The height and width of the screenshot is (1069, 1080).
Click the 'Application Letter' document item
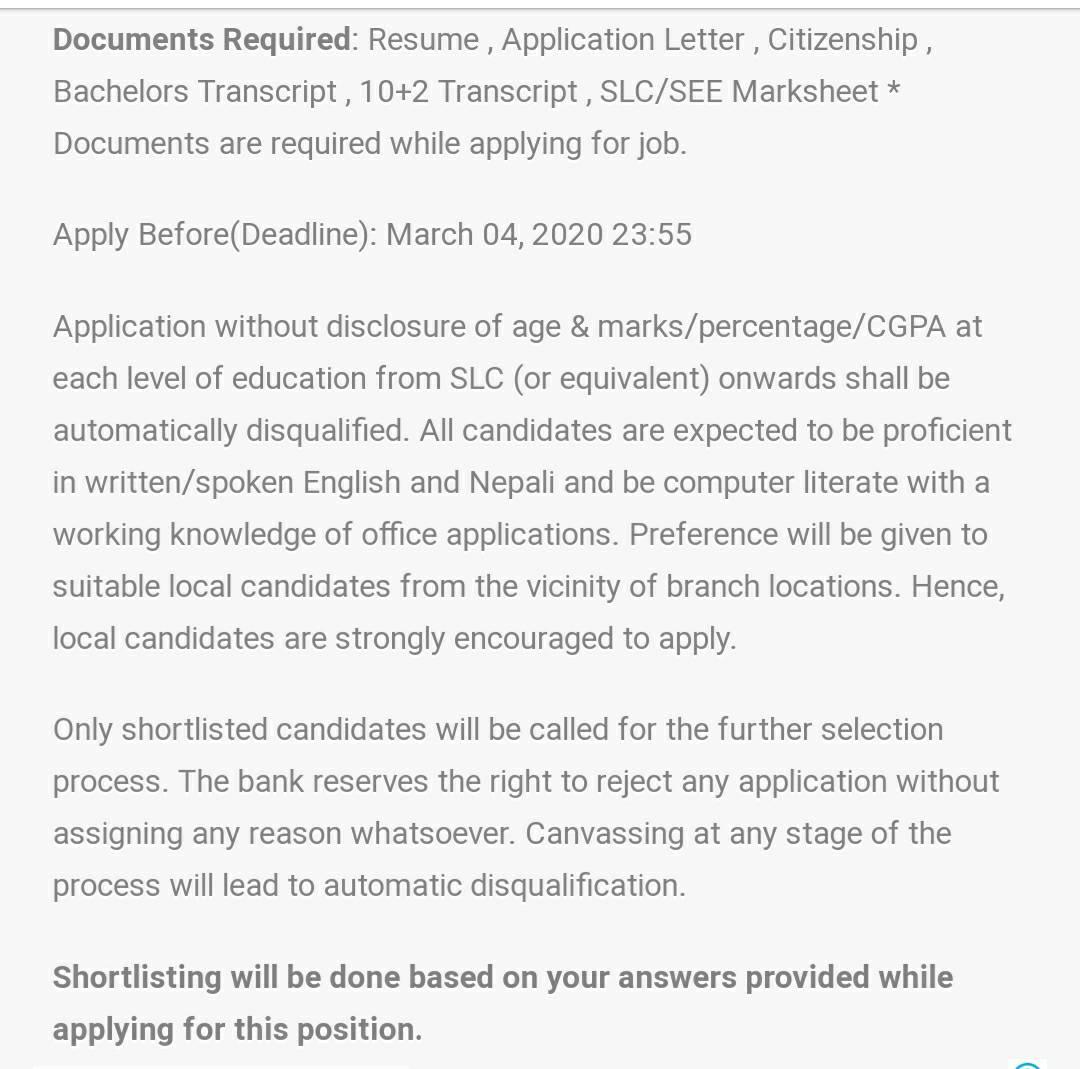tap(623, 41)
